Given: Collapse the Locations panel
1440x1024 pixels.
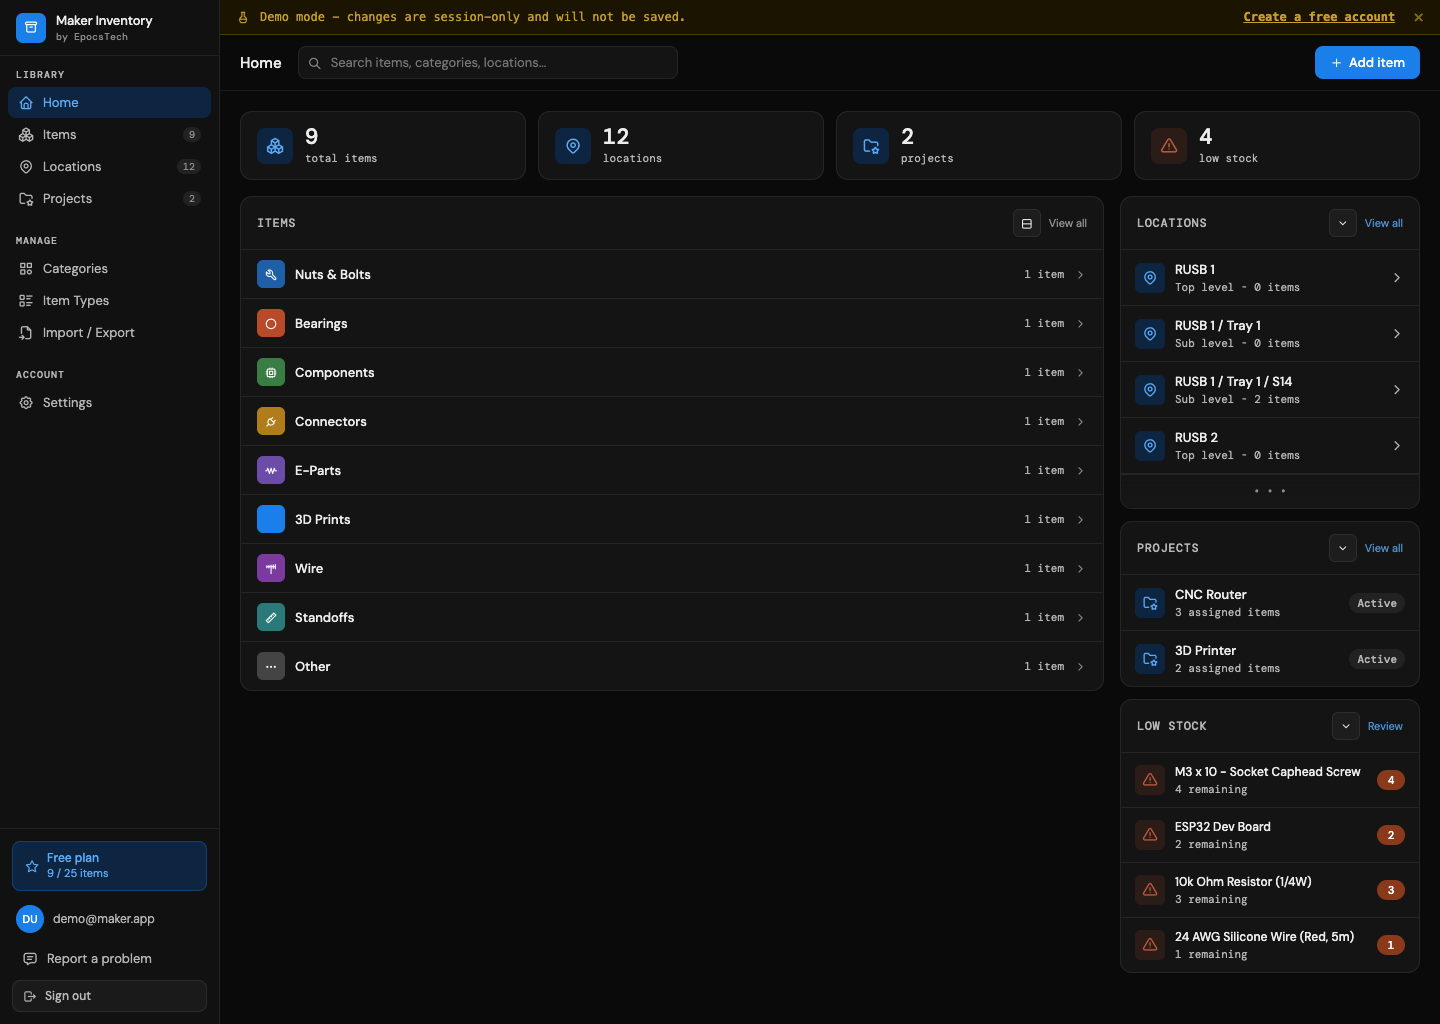Looking at the screenshot, I should [1343, 223].
